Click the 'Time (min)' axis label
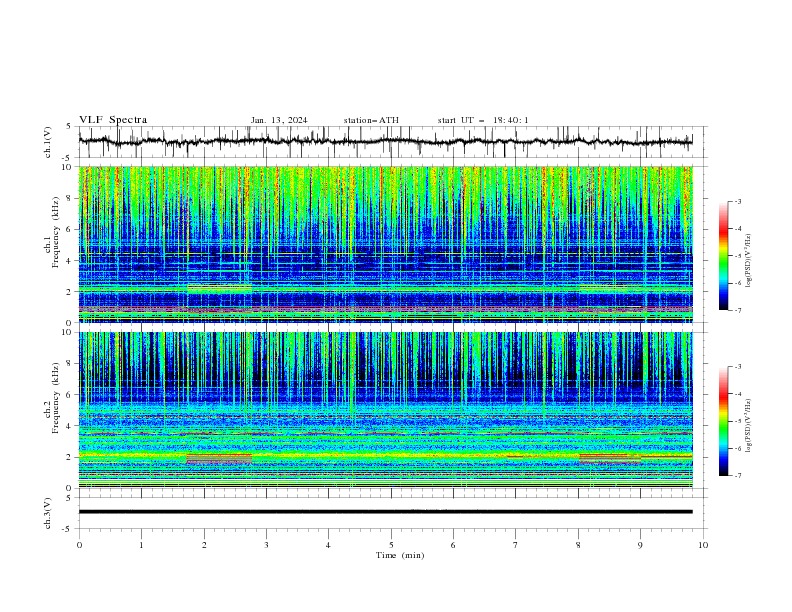792x612 pixels. (400, 555)
